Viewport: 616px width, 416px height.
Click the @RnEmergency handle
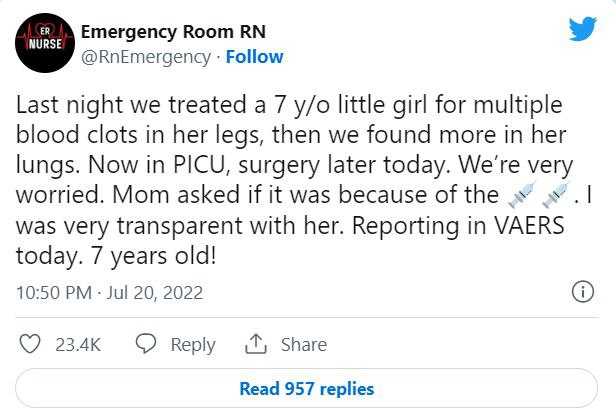(142, 57)
